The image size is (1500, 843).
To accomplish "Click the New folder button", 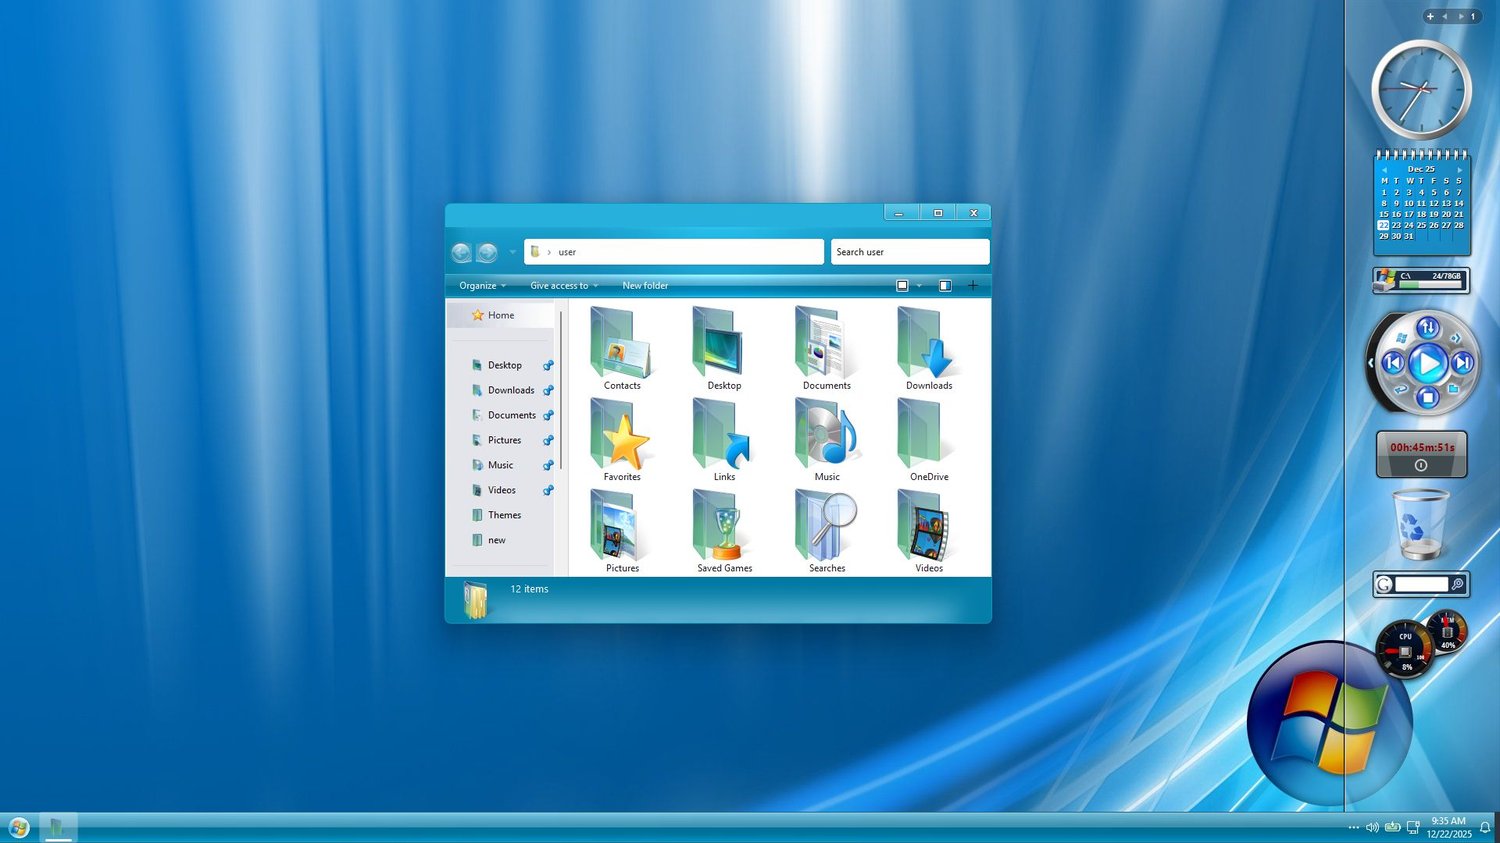I will click(x=645, y=286).
